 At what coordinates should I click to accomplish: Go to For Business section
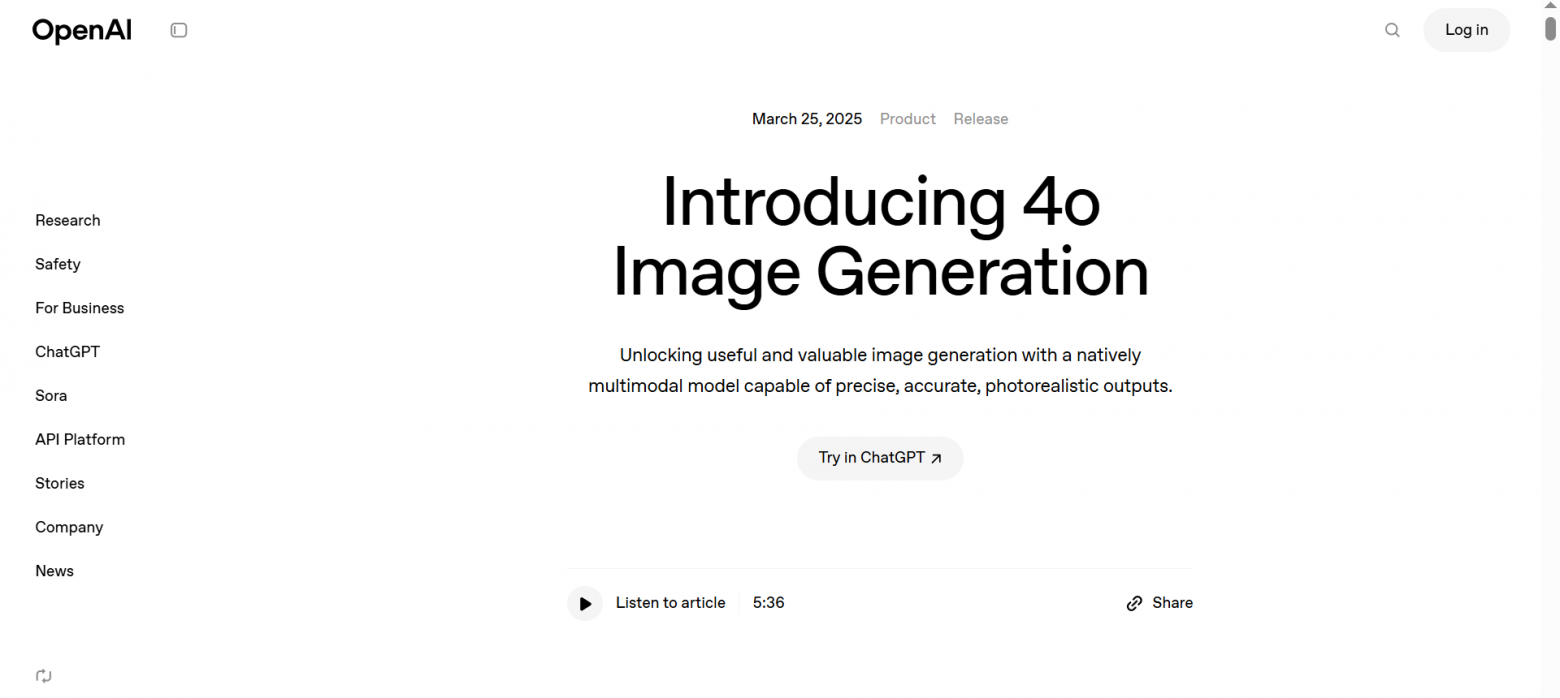[80, 308]
